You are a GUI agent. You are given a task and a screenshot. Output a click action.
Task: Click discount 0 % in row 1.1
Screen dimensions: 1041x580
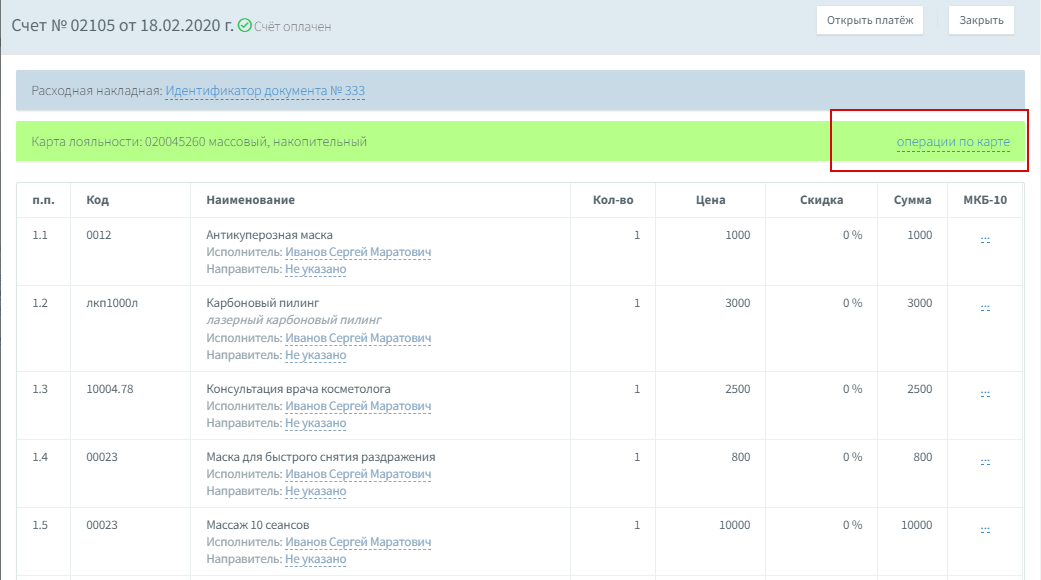852,235
